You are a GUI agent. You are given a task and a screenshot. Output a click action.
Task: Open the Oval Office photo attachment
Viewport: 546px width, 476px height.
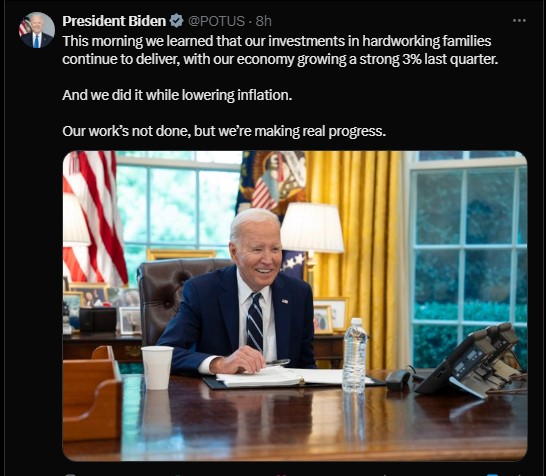[x=295, y=306]
